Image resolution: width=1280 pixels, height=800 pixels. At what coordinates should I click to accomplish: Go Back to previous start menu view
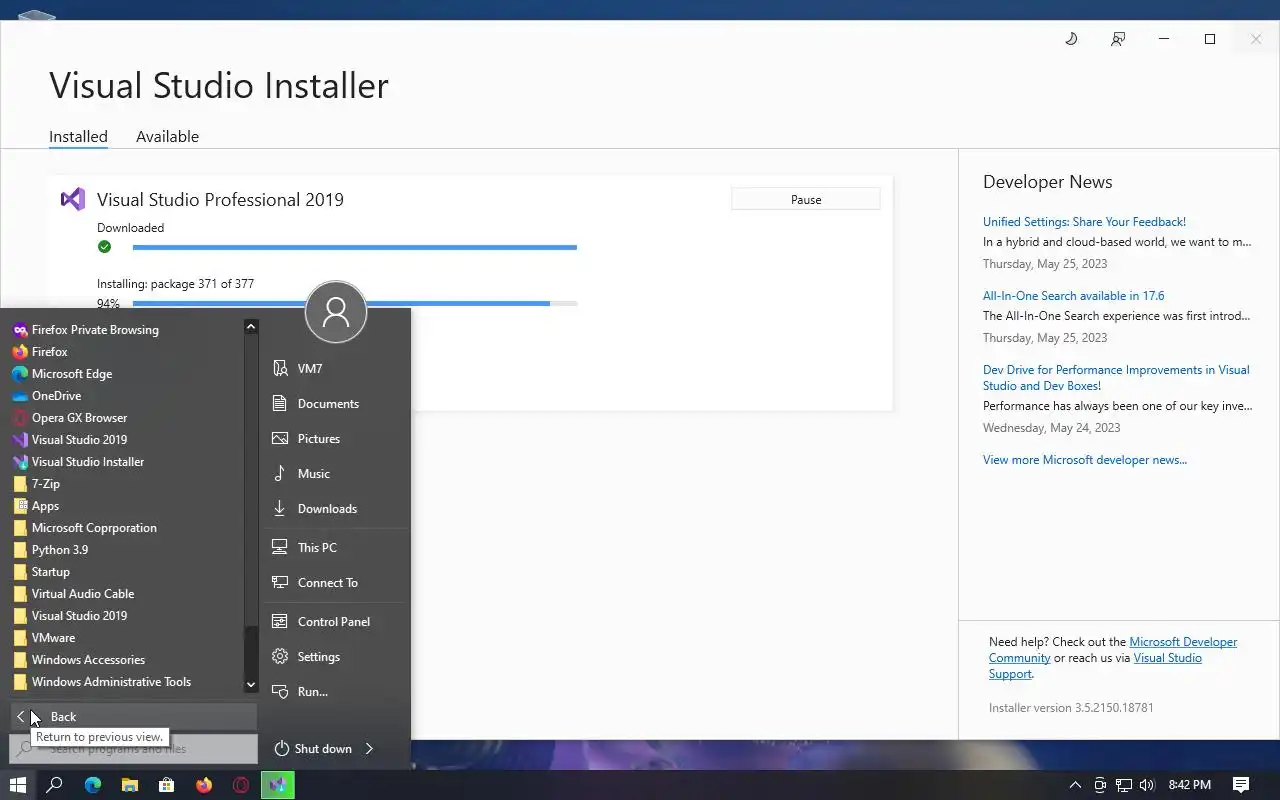[133, 717]
